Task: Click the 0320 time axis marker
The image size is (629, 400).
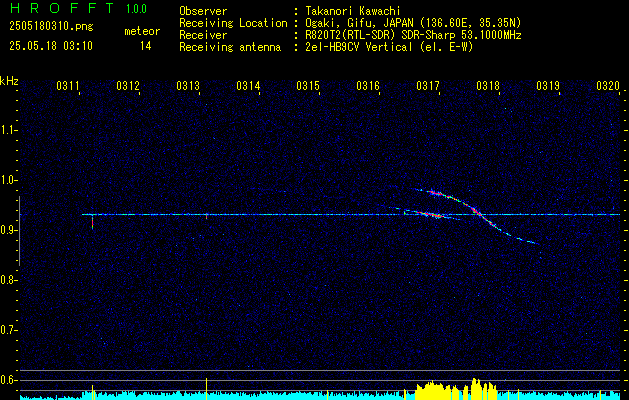Action: click(x=608, y=85)
